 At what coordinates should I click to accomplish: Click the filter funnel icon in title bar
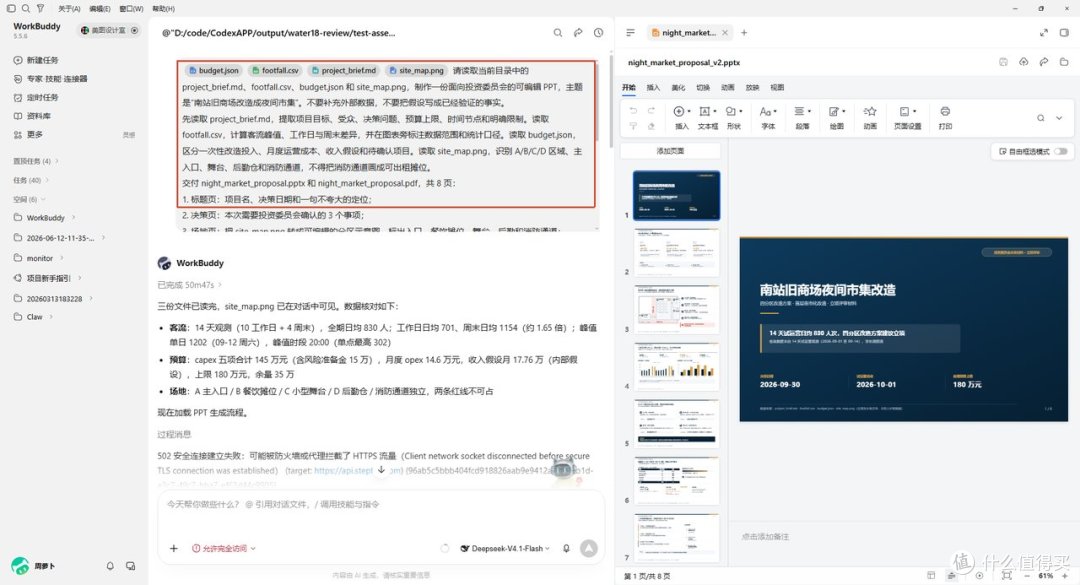pyautogui.click(x=40, y=8)
